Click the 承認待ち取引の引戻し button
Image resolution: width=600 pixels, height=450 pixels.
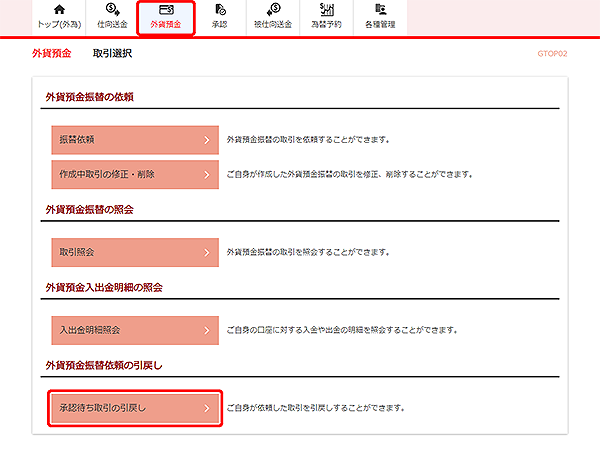(135, 408)
